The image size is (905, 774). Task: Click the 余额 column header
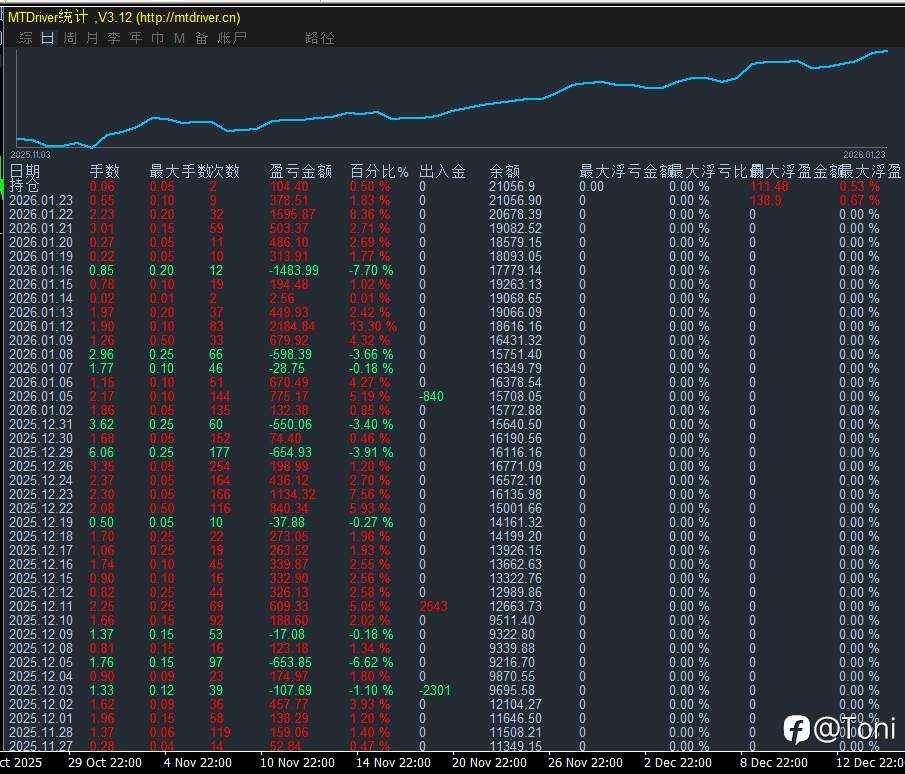click(504, 171)
